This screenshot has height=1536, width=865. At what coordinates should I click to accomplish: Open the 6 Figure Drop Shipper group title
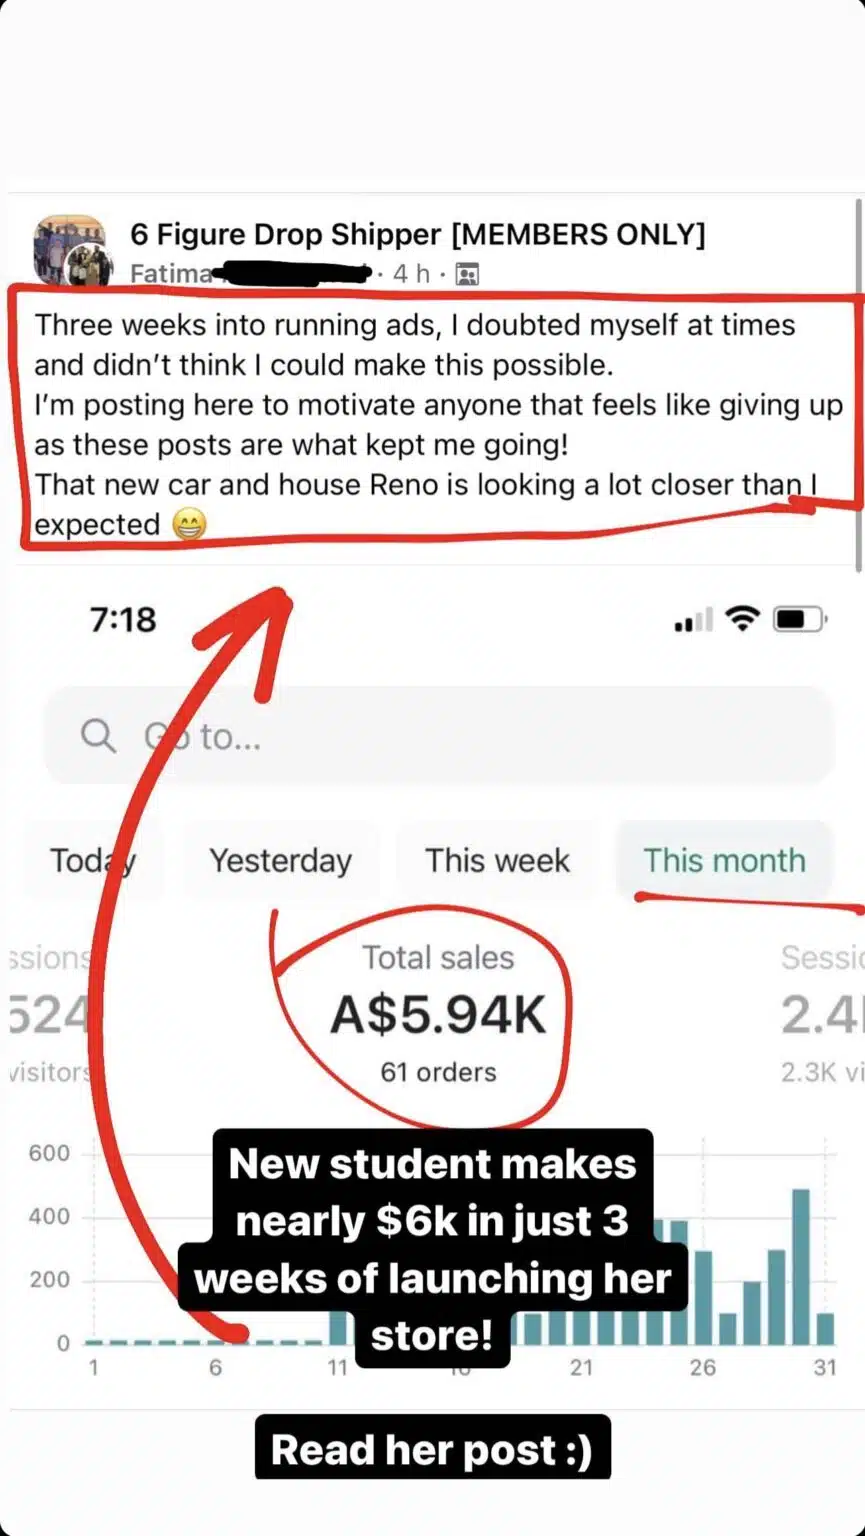[417, 234]
